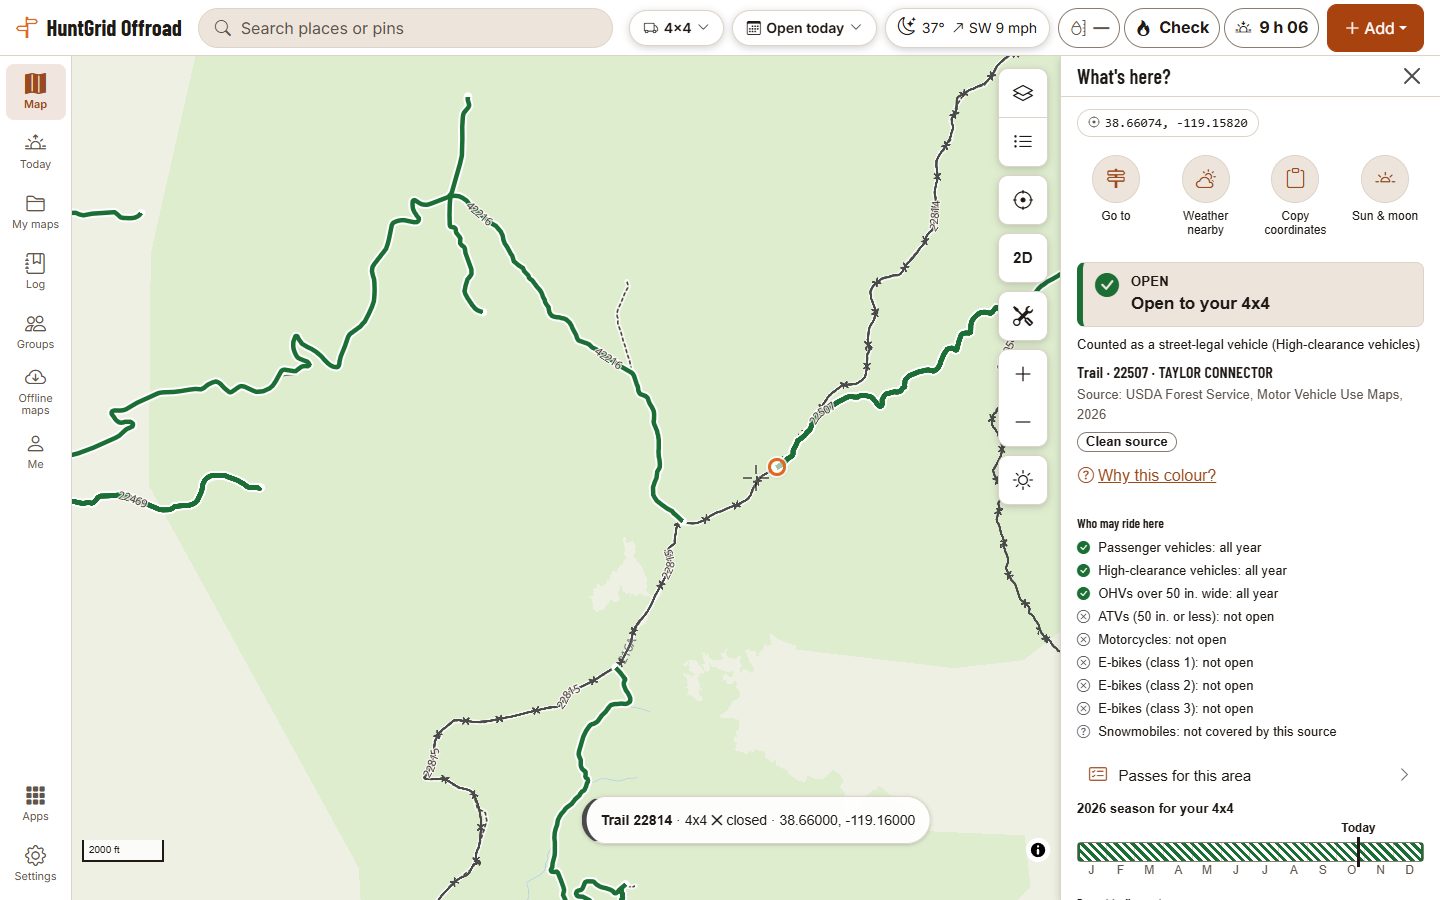Click the Why this colour link
Image resolution: width=1440 pixels, height=900 pixels.
click(x=1157, y=475)
